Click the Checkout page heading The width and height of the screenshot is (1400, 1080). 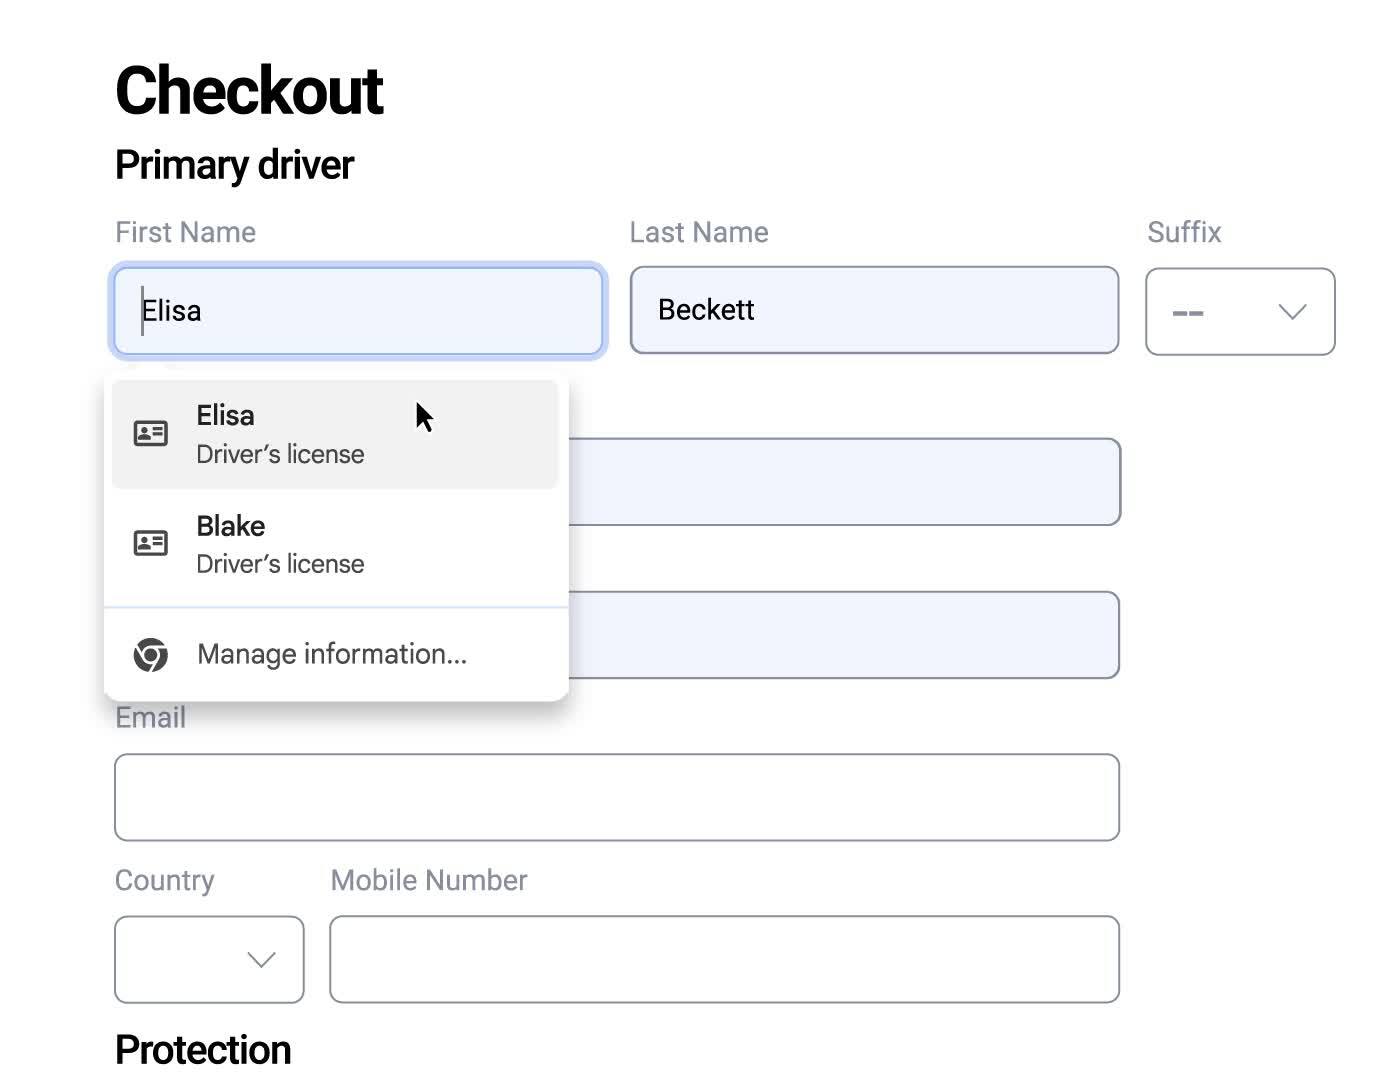[249, 89]
